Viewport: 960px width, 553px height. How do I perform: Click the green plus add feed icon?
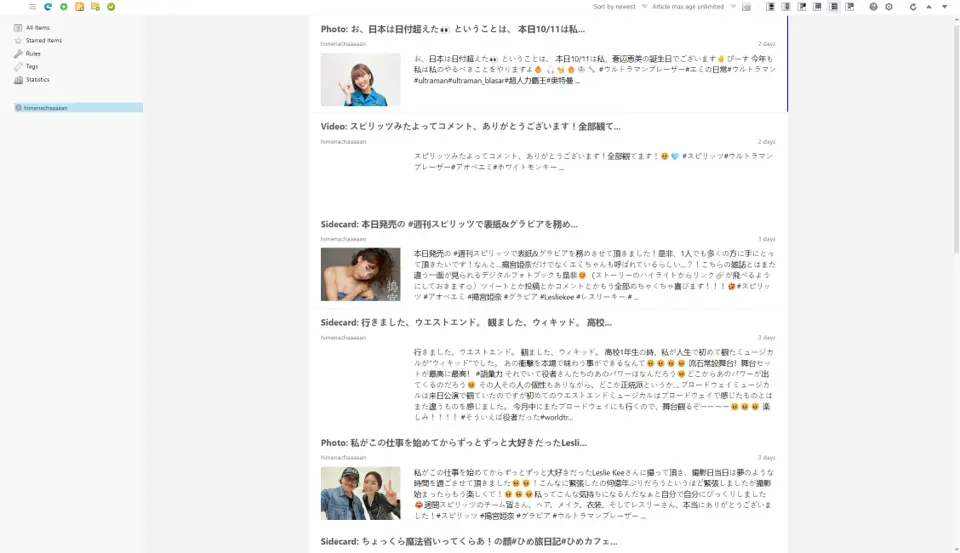(x=64, y=7)
